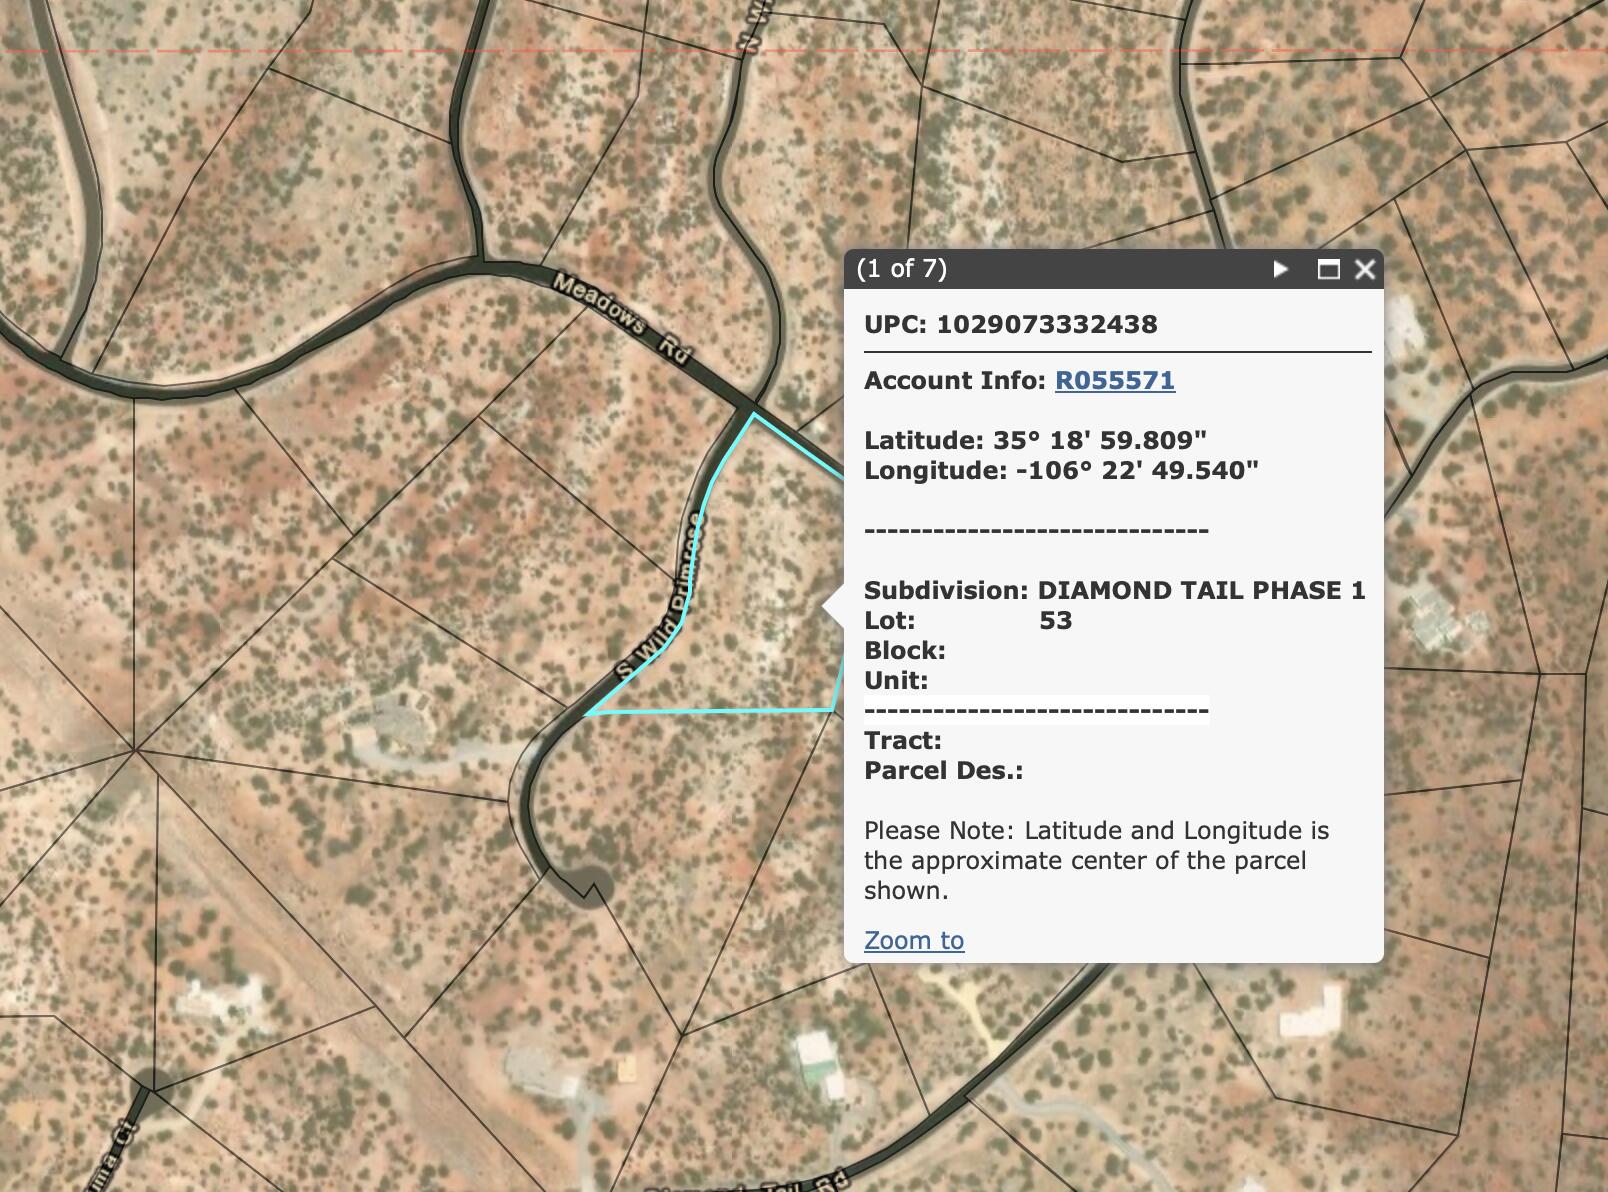The image size is (1608, 1192).
Task: Close the parcel info popup
Action: (x=1365, y=269)
